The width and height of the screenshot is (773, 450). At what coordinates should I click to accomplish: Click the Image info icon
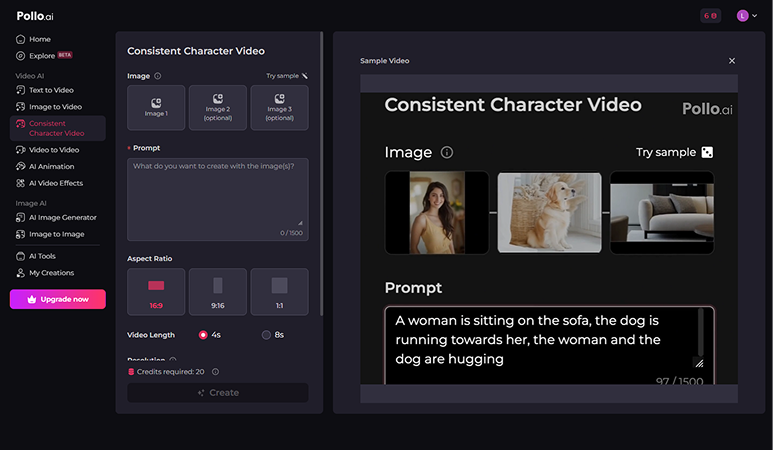click(x=158, y=76)
